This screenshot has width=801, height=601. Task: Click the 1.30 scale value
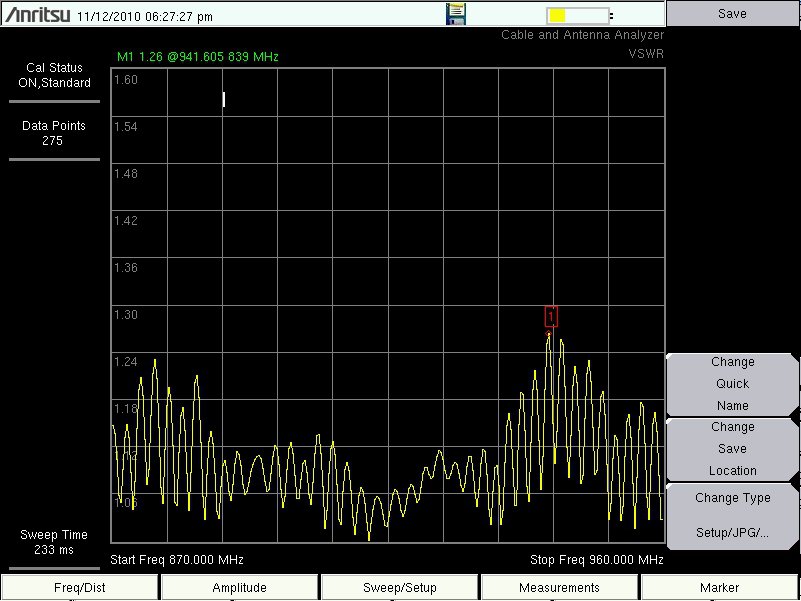coord(126,315)
